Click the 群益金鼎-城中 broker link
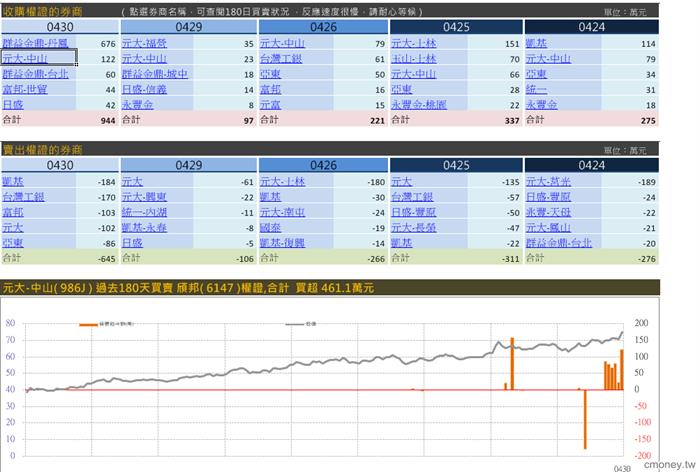Image resolution: width=700 pixels, height=472 pixels. (155, 74)
